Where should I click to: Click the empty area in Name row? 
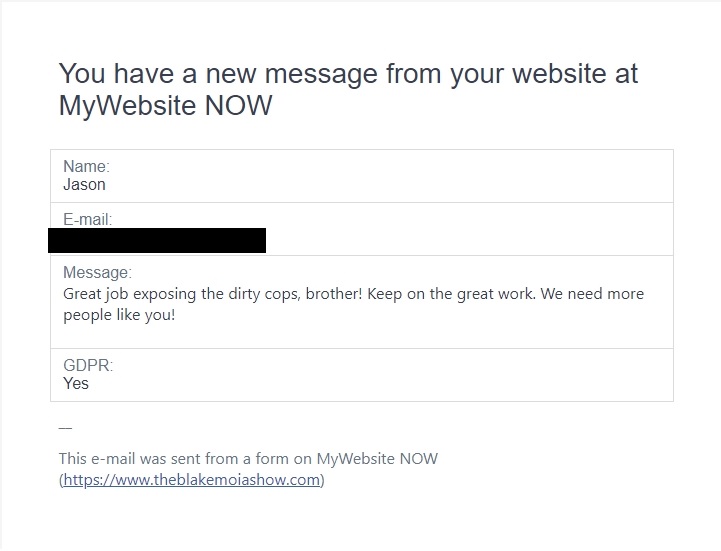391,176
